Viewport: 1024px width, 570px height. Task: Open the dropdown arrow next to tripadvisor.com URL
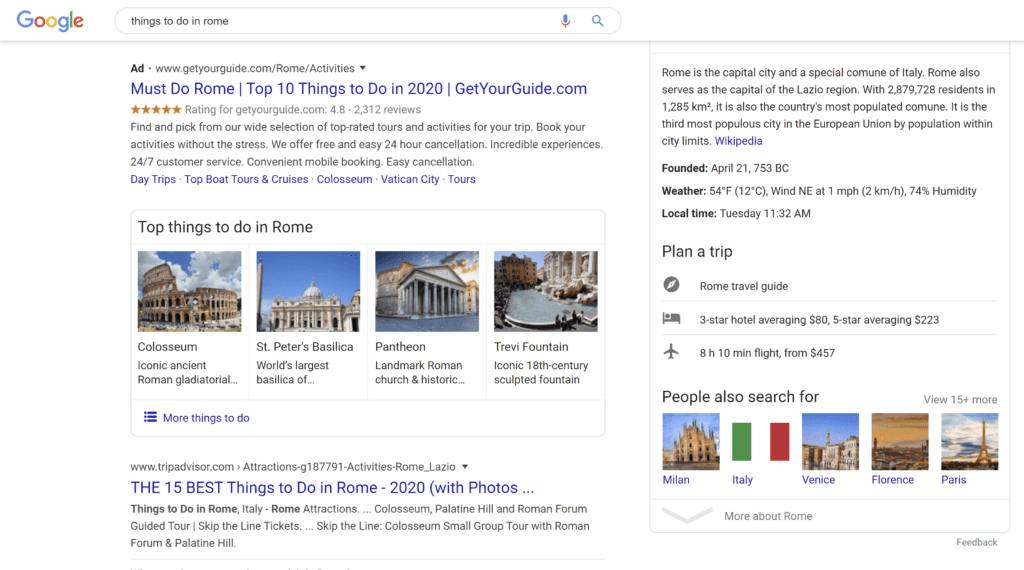point(465,467)
